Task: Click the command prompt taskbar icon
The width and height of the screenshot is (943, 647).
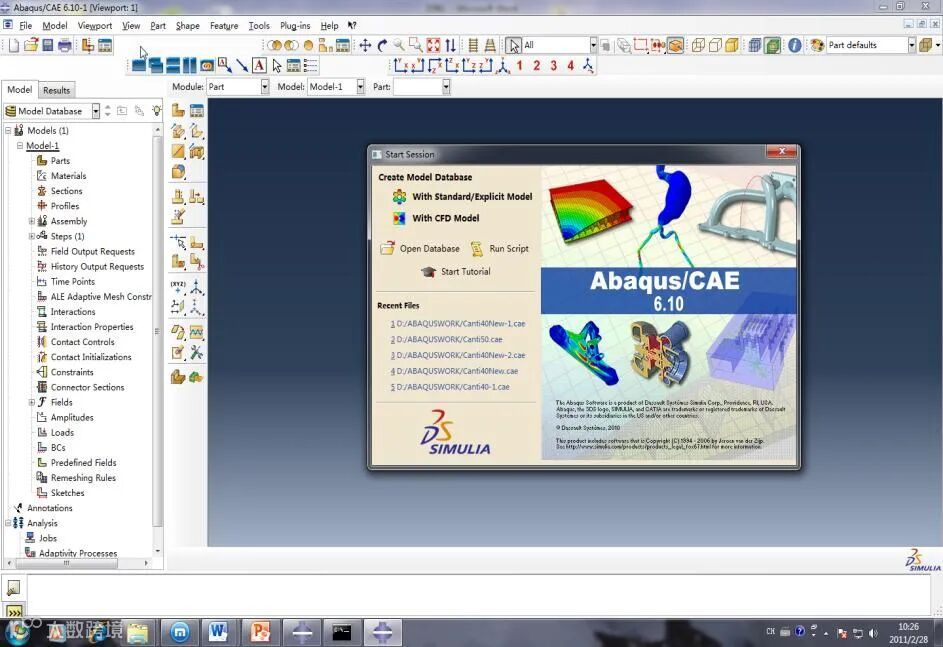Action: (x=342, y=632)
